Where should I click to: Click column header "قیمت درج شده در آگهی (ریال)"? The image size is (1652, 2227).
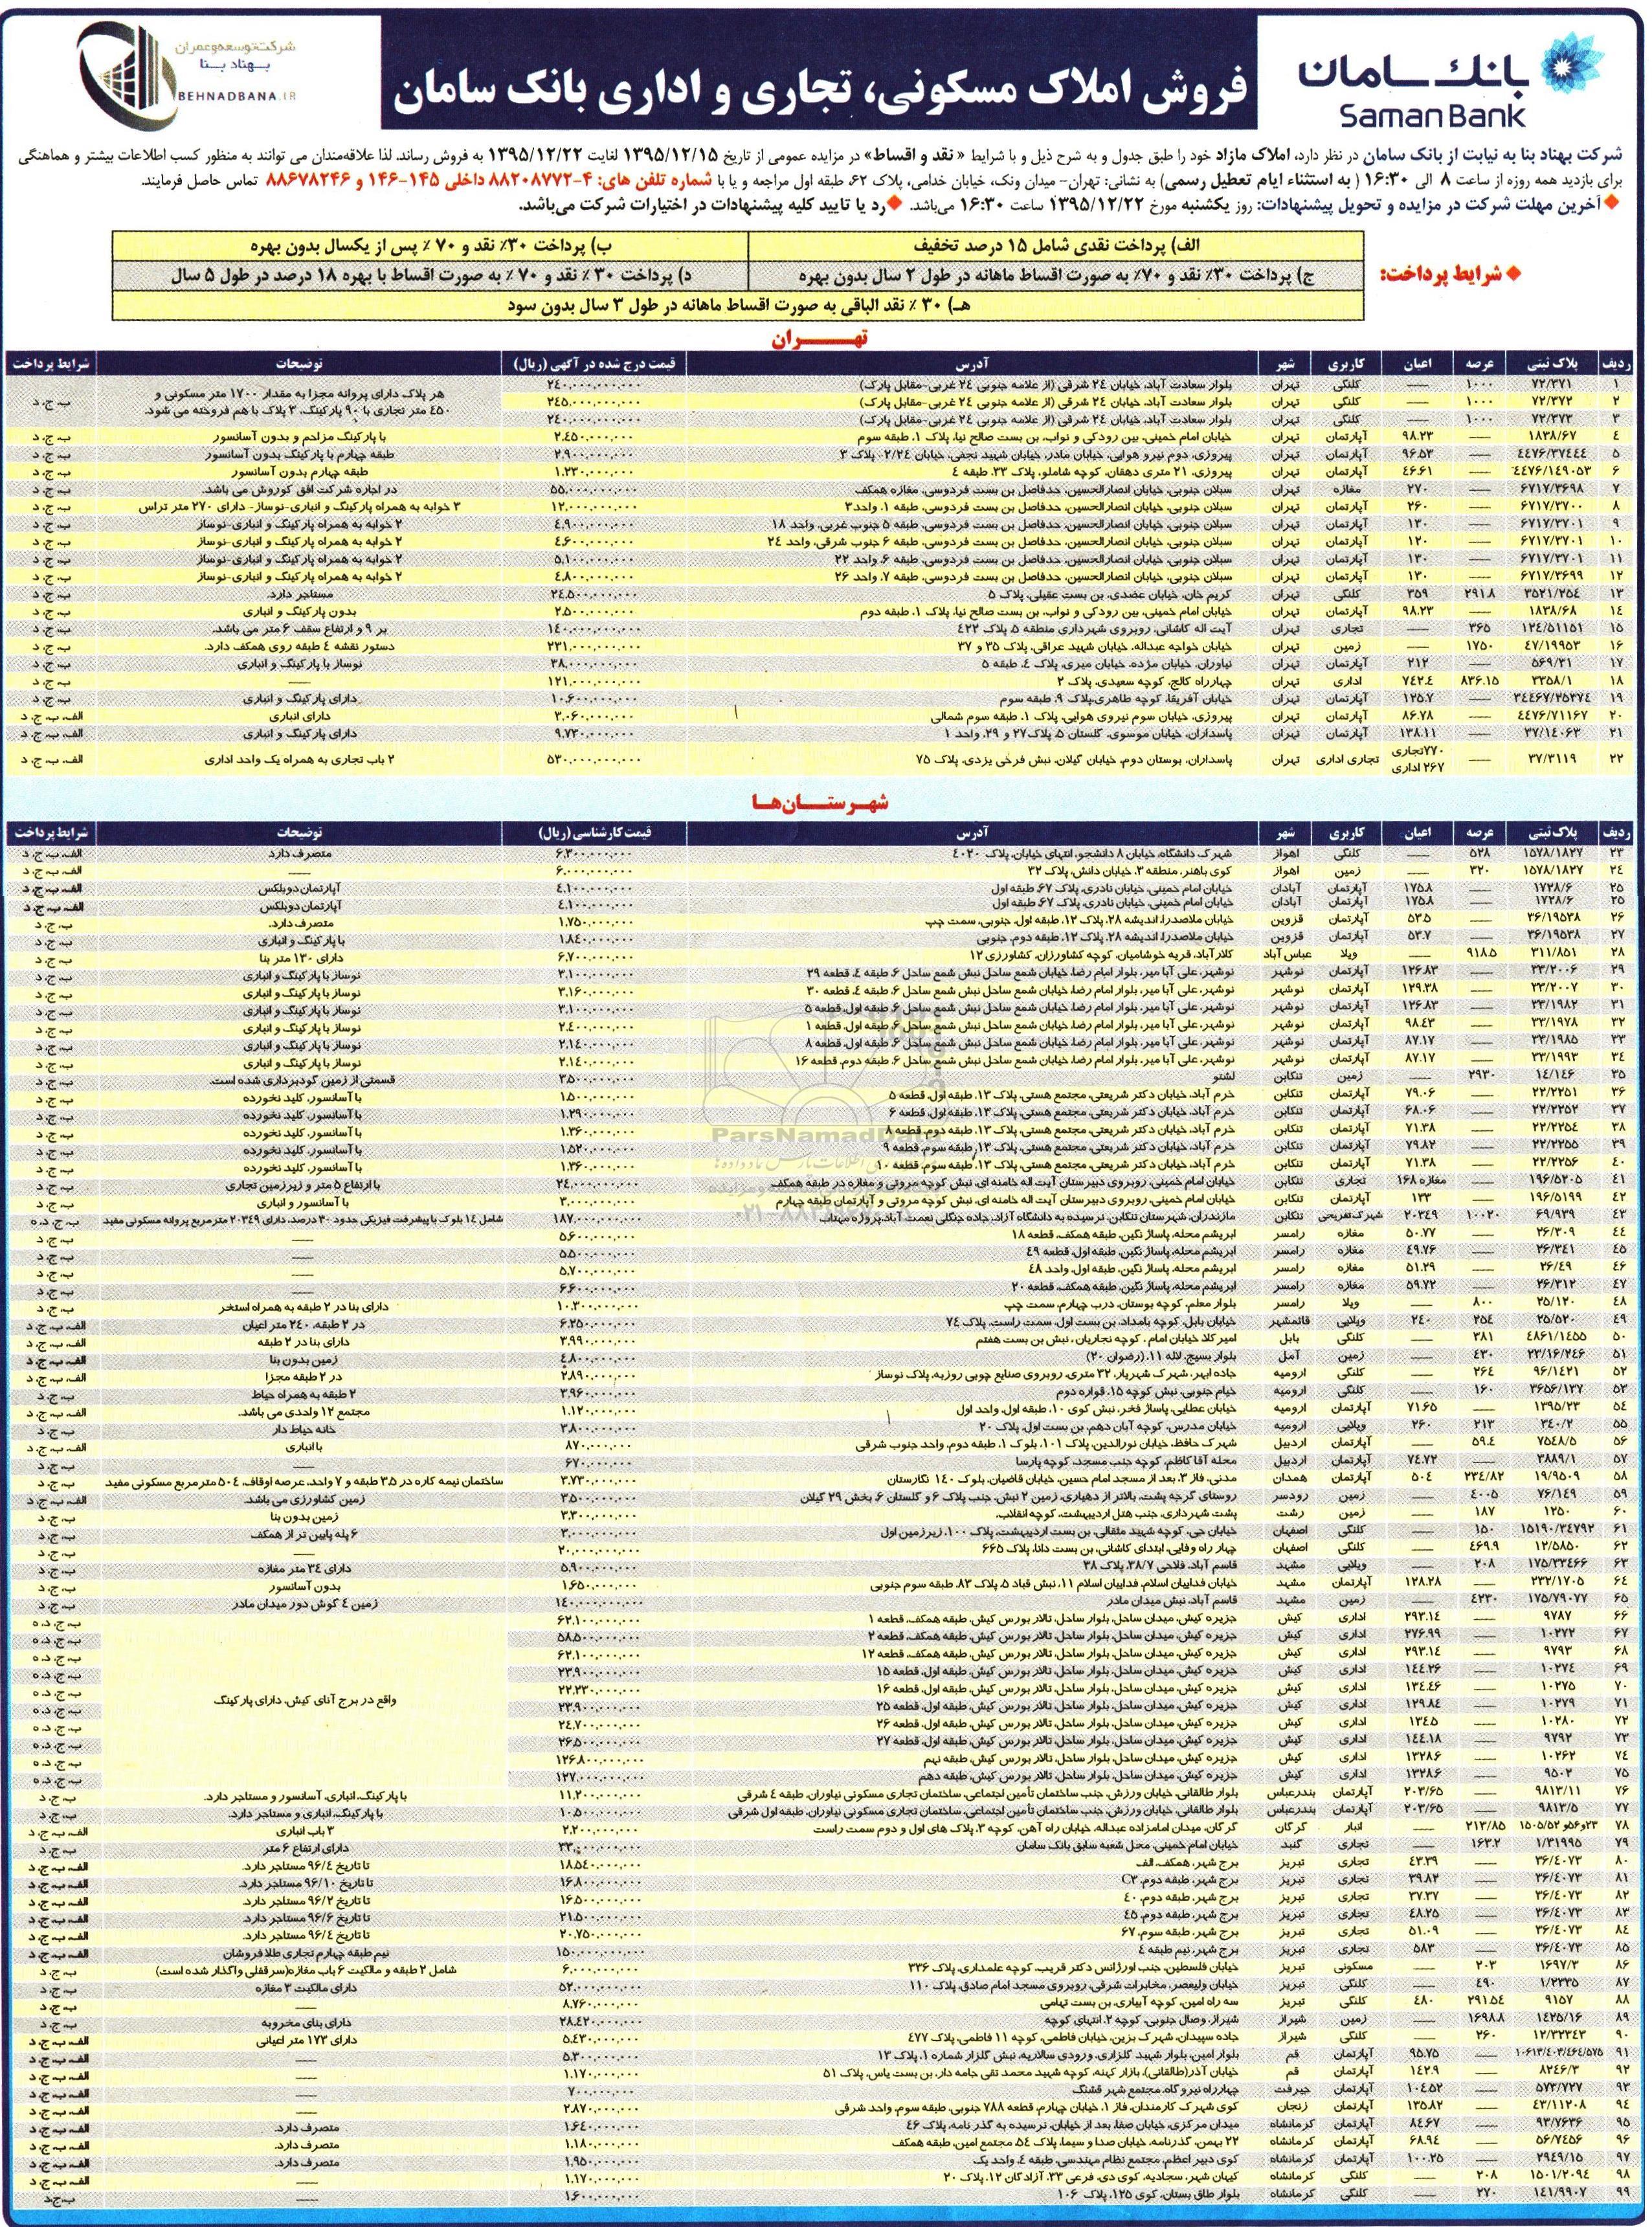[x=594, y=364]
